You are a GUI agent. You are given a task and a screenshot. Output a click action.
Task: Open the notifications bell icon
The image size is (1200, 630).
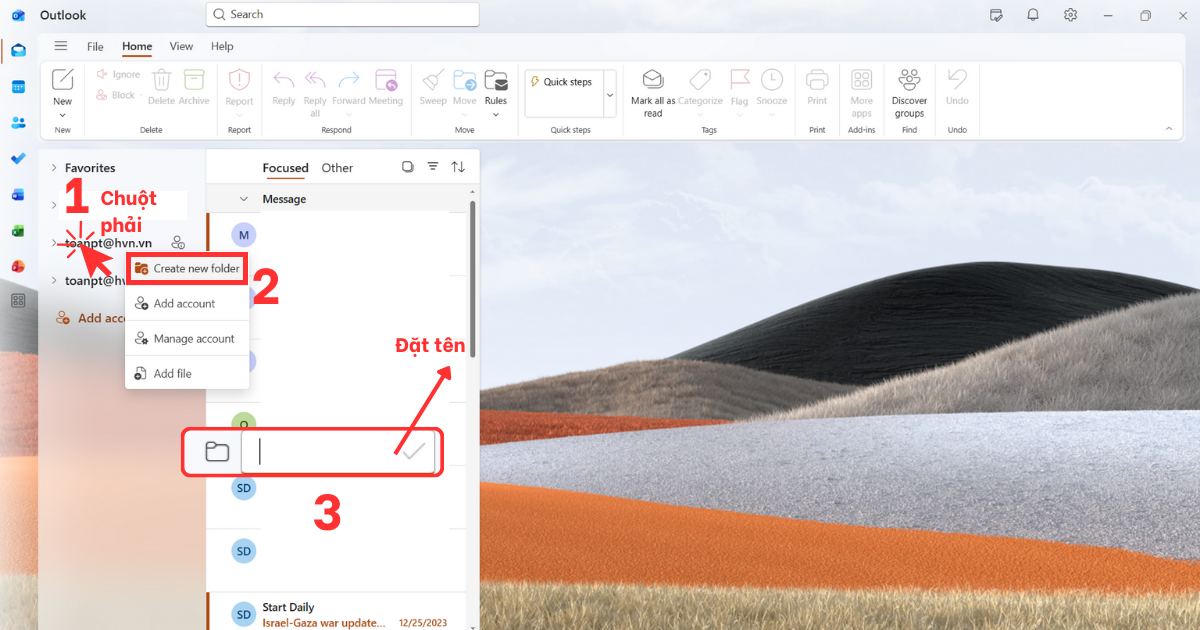click(x=1033, y=15)
